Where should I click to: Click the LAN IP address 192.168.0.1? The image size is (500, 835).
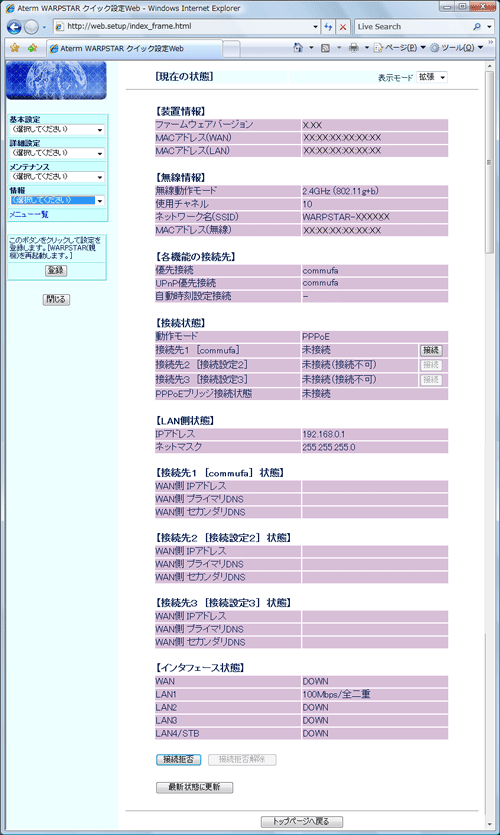coord(324,435)
